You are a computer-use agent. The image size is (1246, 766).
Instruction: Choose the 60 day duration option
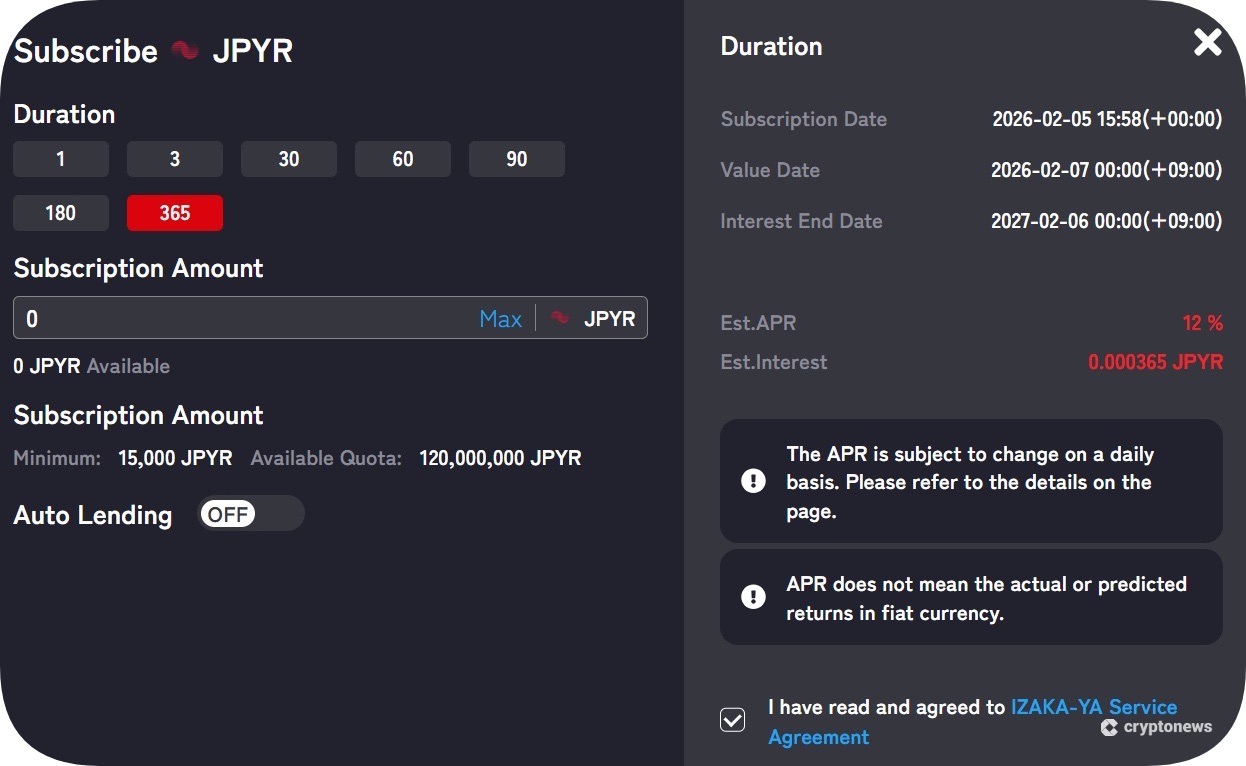pyautogui.click(x=403, y=159)
